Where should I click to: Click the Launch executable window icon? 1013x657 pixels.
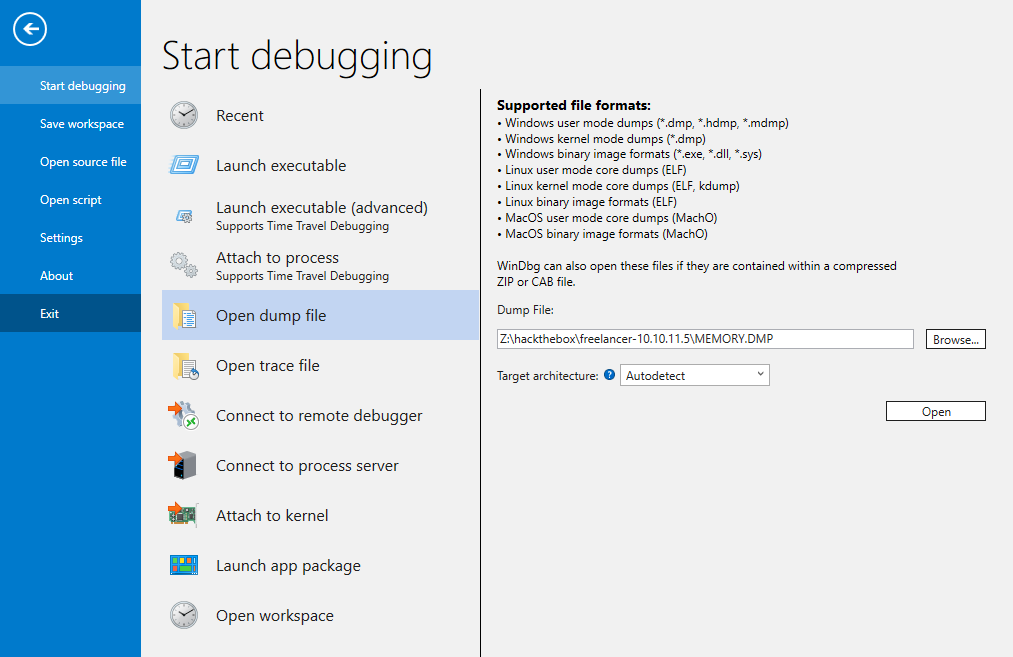[x=184, y=166]
